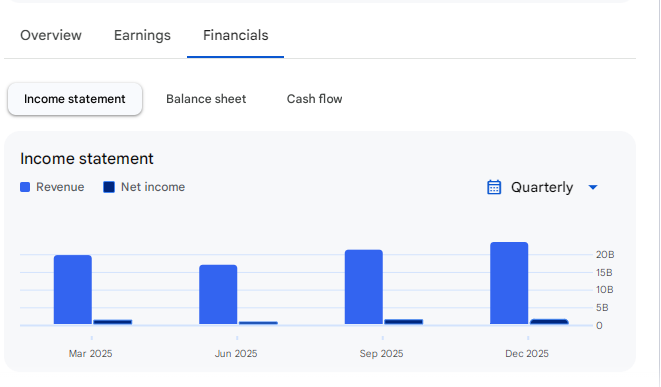Select the Revenue legend label
The height and width of the screenshot is (387, 661).
60,187
